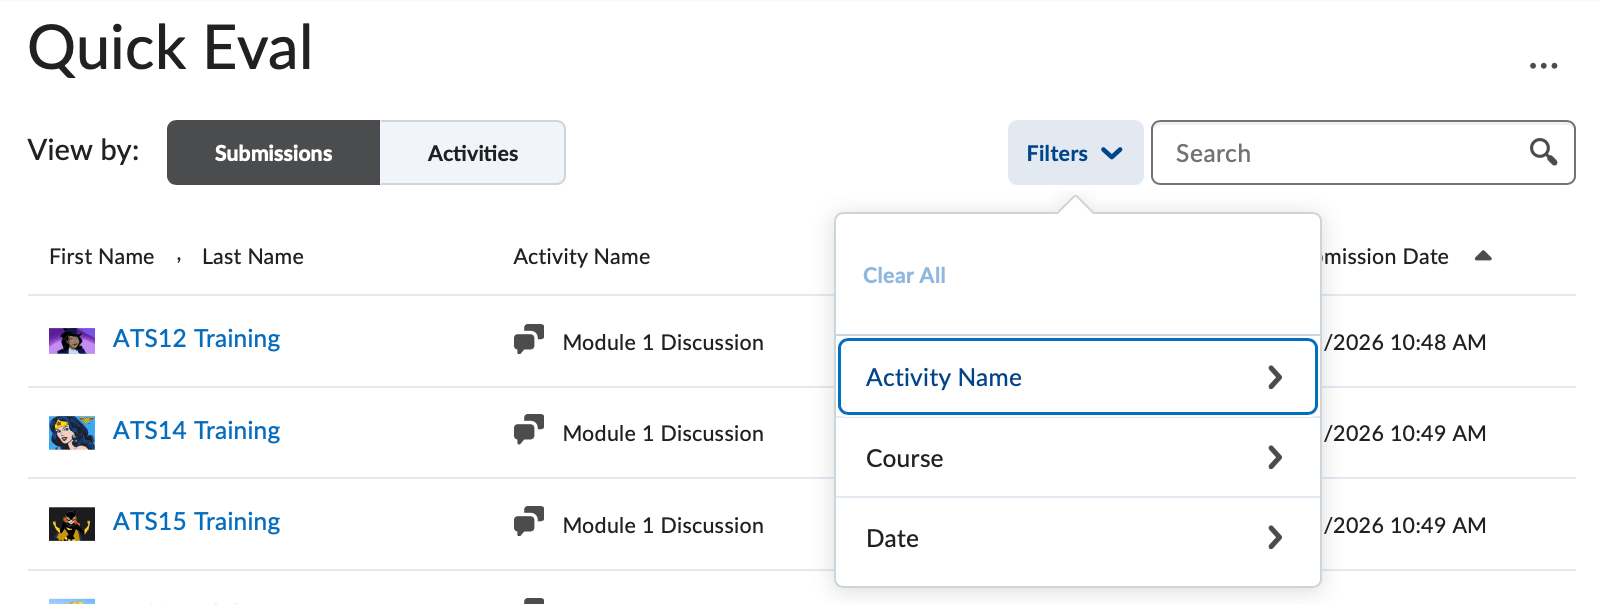The image size is (1600, 604).
Task: Sort by First Name column
Action: (102, 257)
